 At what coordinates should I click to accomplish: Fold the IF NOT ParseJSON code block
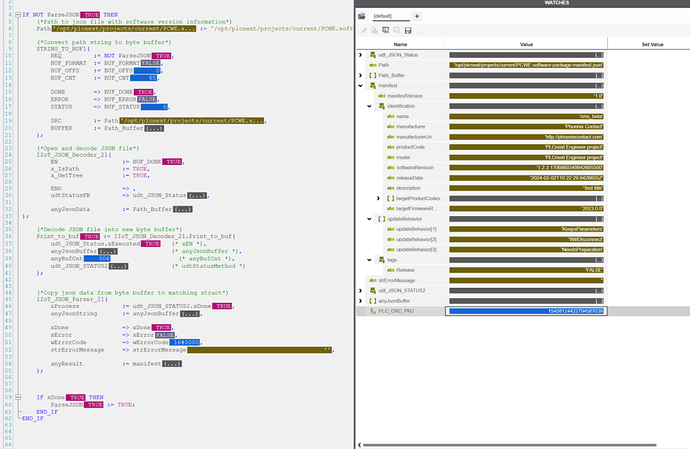pos(17,17)
